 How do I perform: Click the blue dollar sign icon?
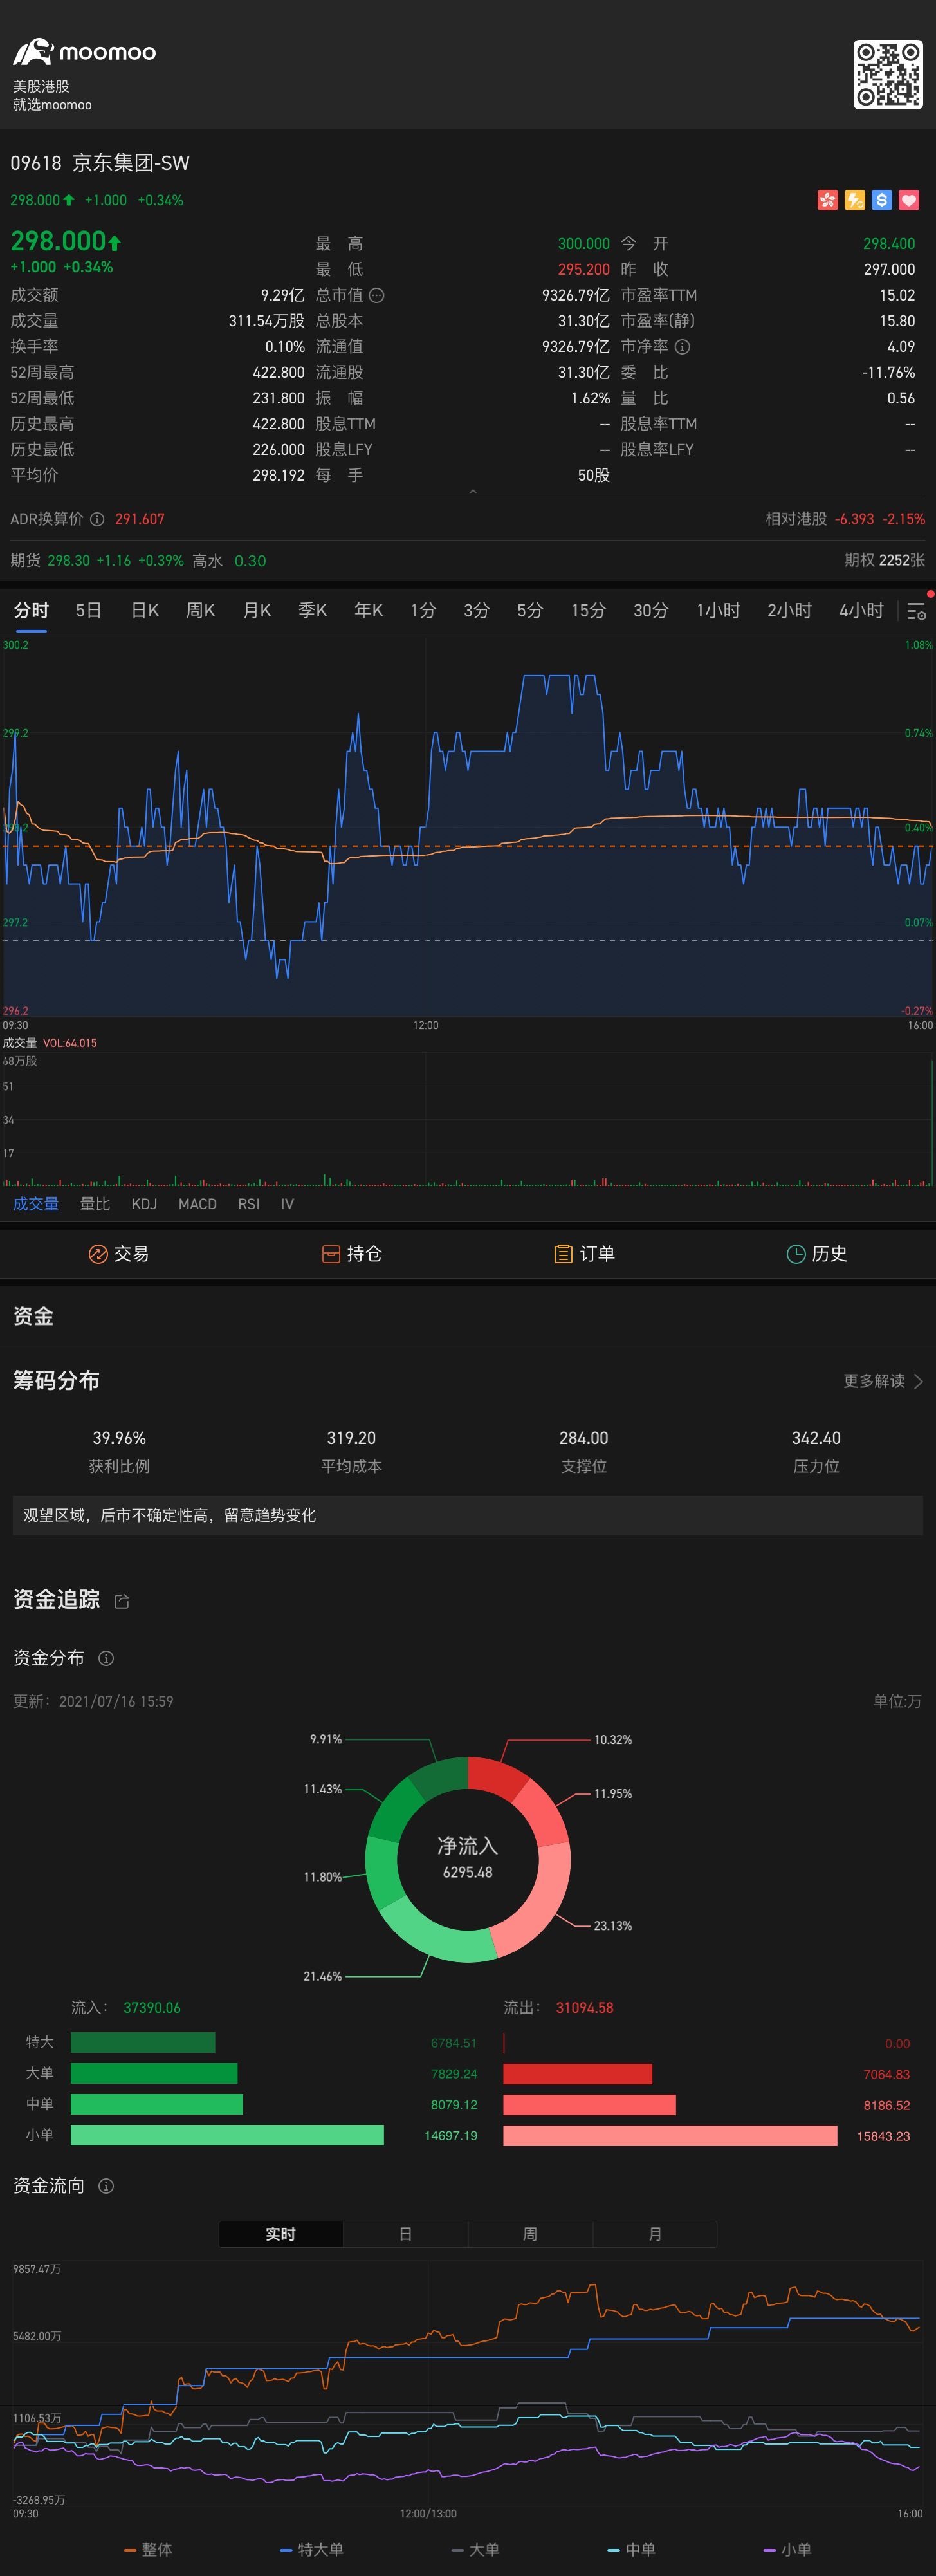881,200
